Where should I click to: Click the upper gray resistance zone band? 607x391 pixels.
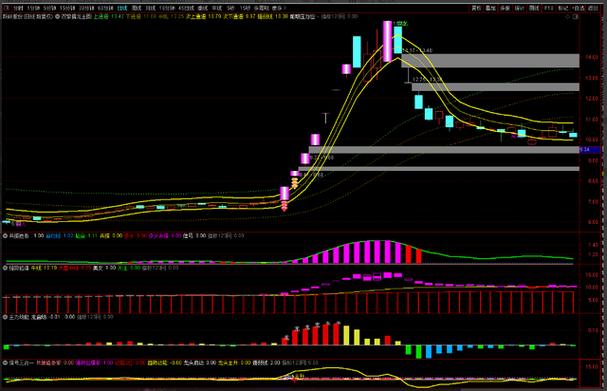coord(490,61)
